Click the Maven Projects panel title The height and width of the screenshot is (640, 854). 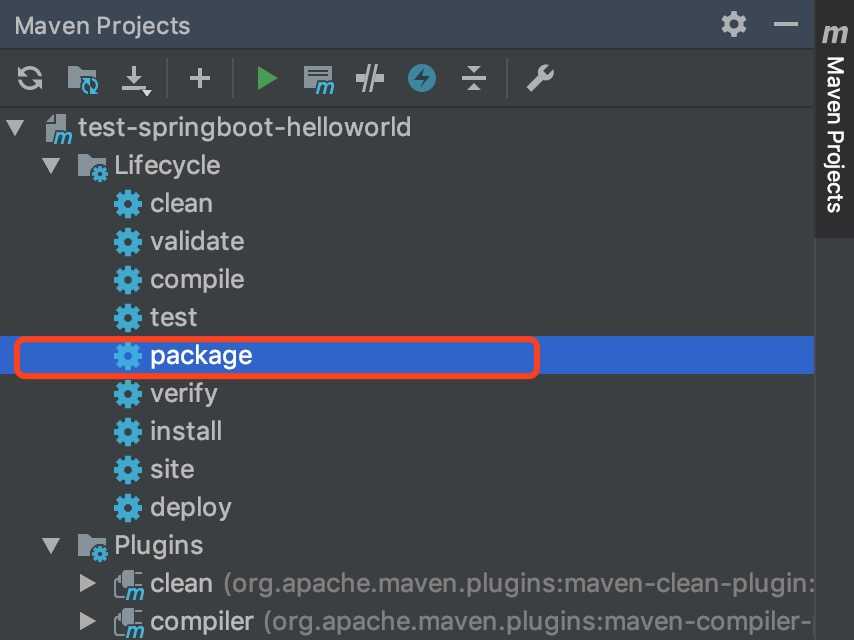click(102, 26)
